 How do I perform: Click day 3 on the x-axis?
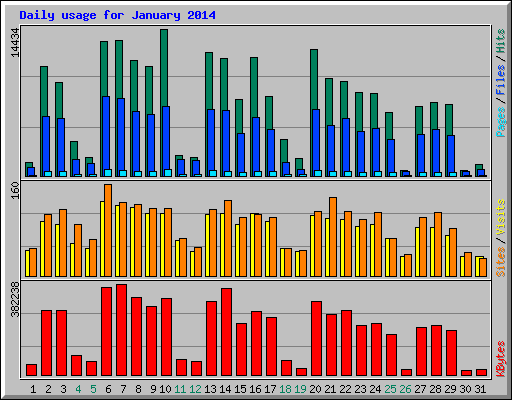pos(63,389)
